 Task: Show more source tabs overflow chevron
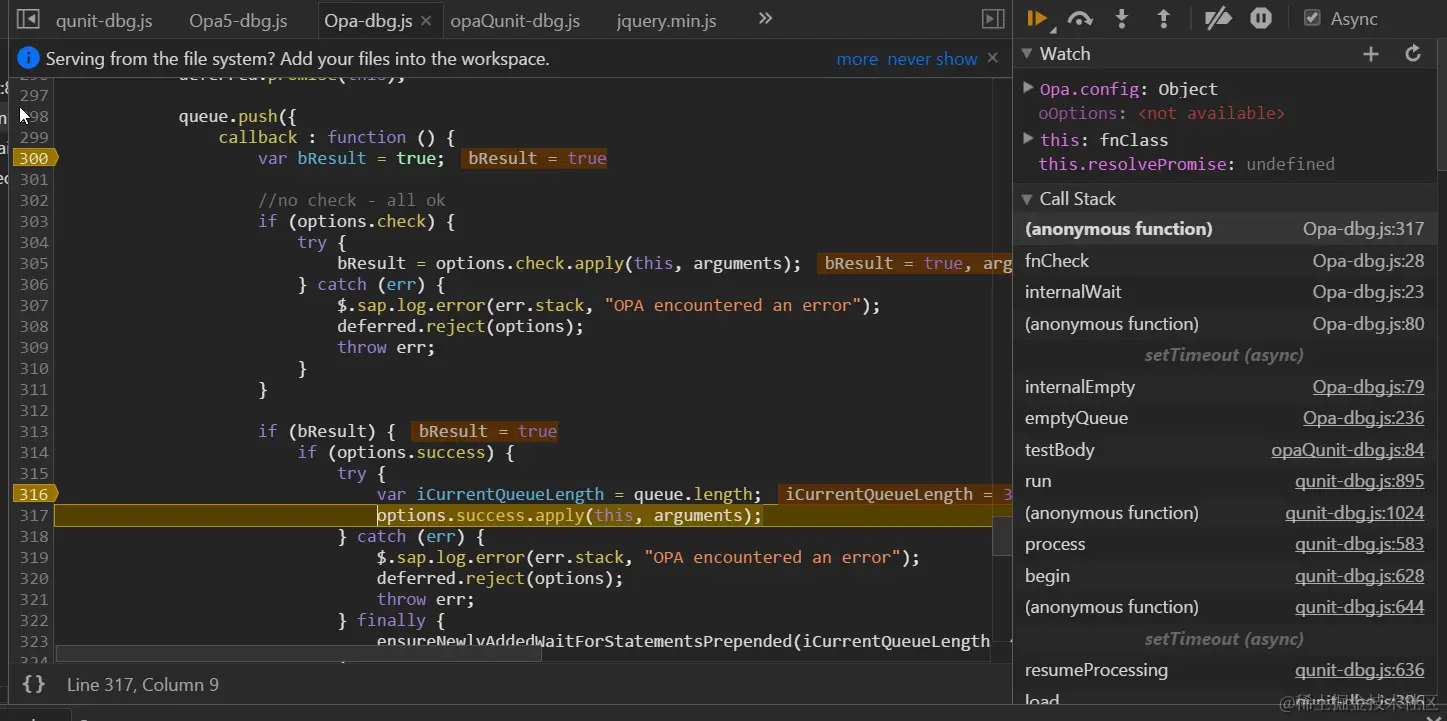pyautogui.click(x=765, y=19)
